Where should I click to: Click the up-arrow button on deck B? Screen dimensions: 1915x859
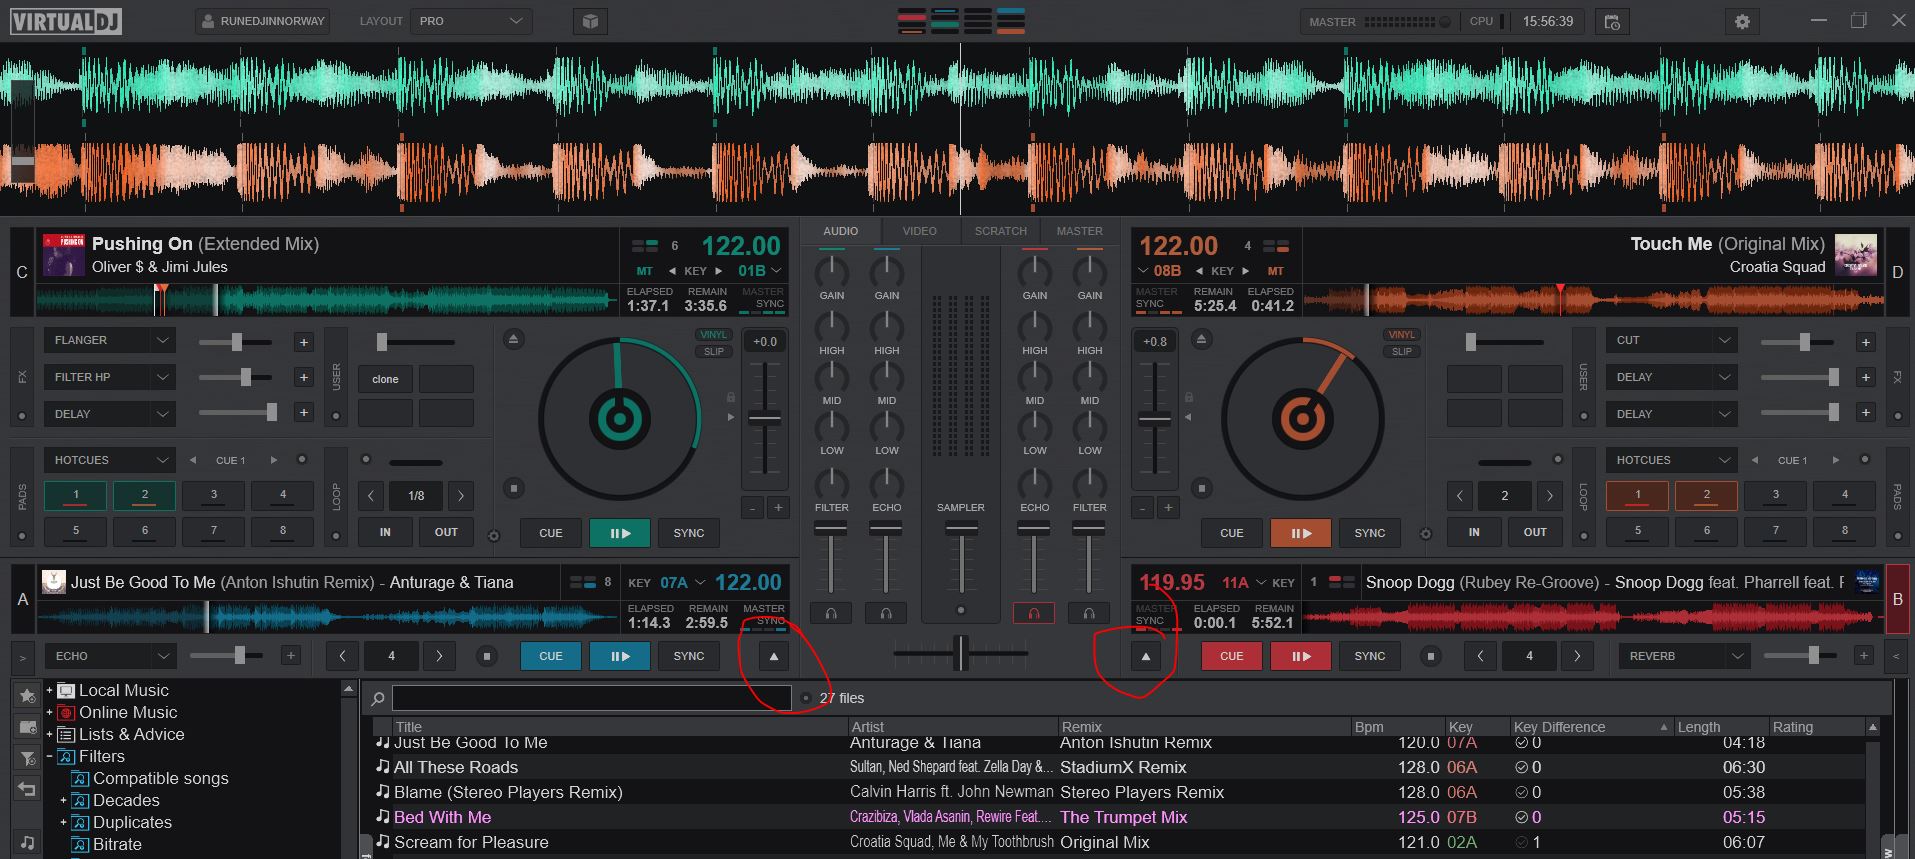tap(1146, 656)
